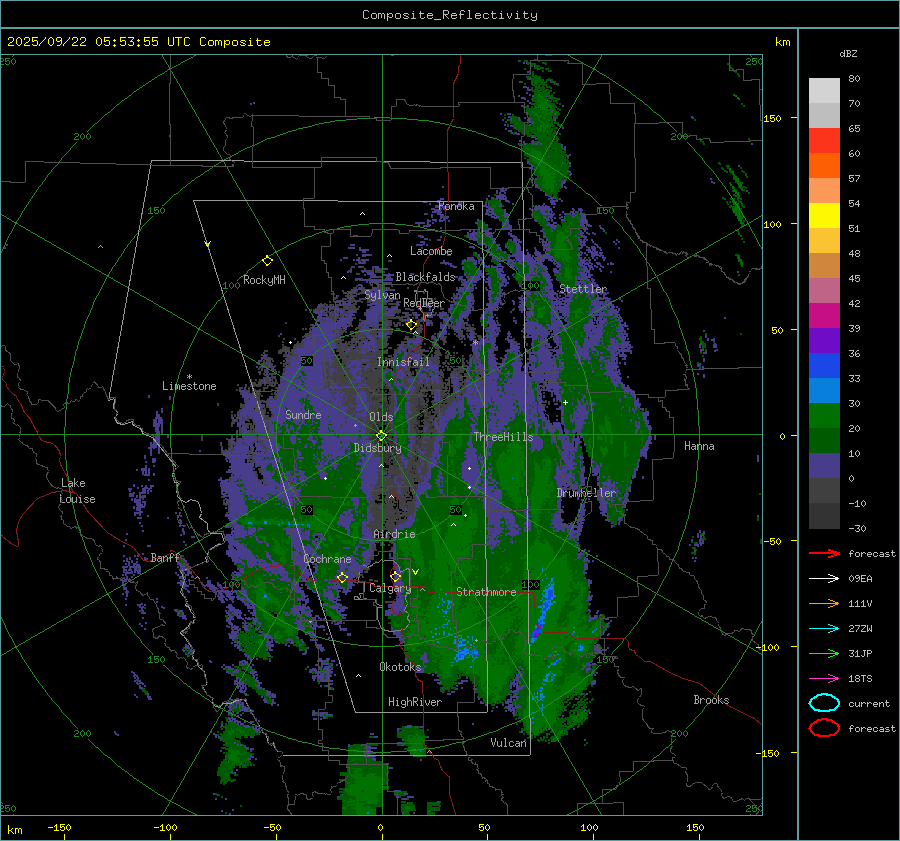This screenshot has height=841, width=900.
Task: Click the cyan current ellipse icon
Action: (x=824, y=703)
